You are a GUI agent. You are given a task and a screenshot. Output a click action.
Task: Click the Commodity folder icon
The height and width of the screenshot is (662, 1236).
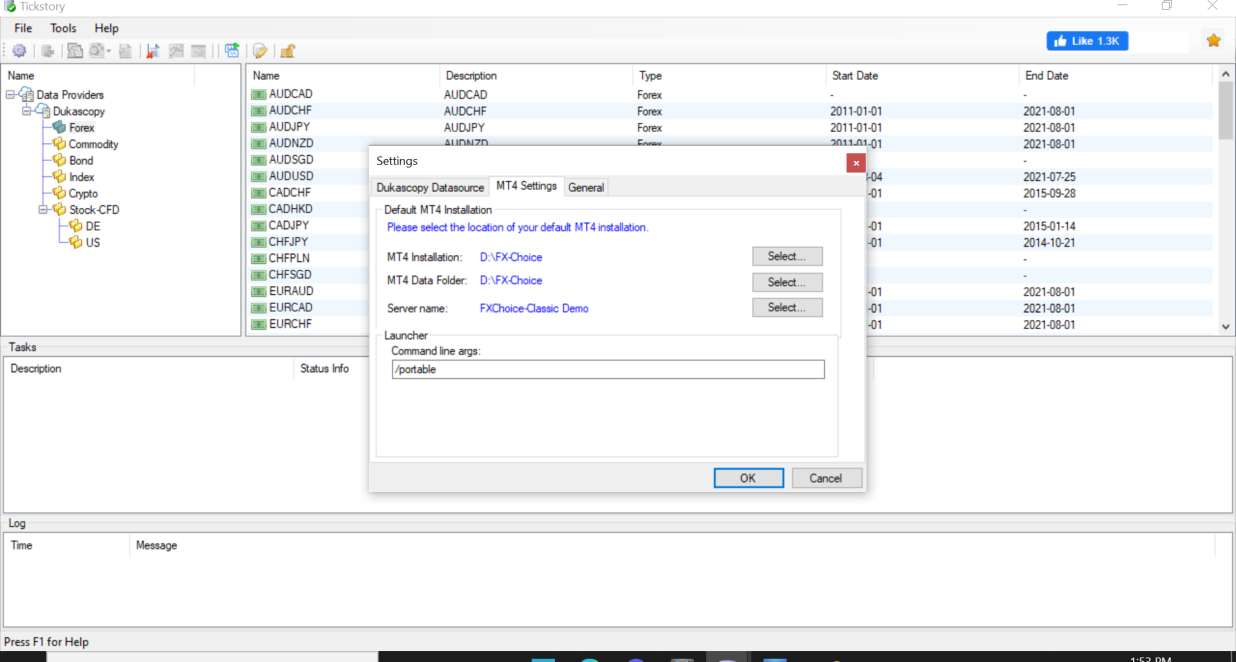[x=59, y=144]
